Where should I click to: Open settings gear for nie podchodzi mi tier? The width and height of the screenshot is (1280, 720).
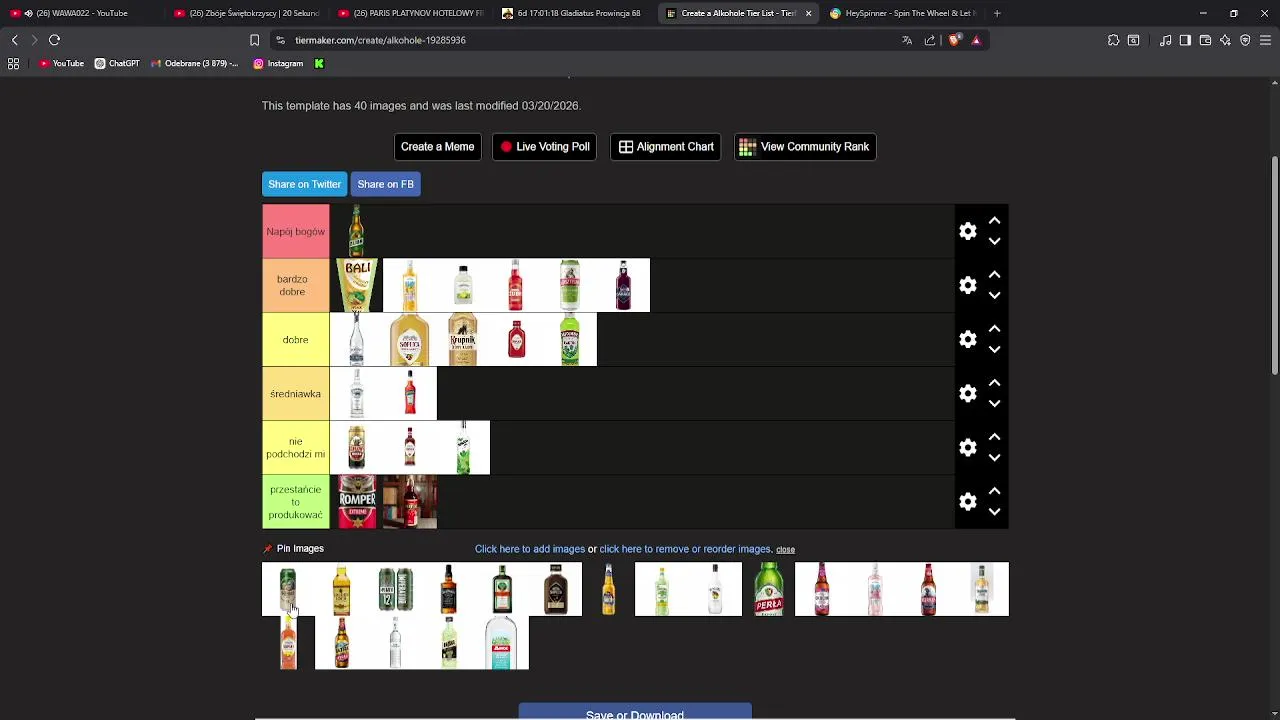(967, 447)
